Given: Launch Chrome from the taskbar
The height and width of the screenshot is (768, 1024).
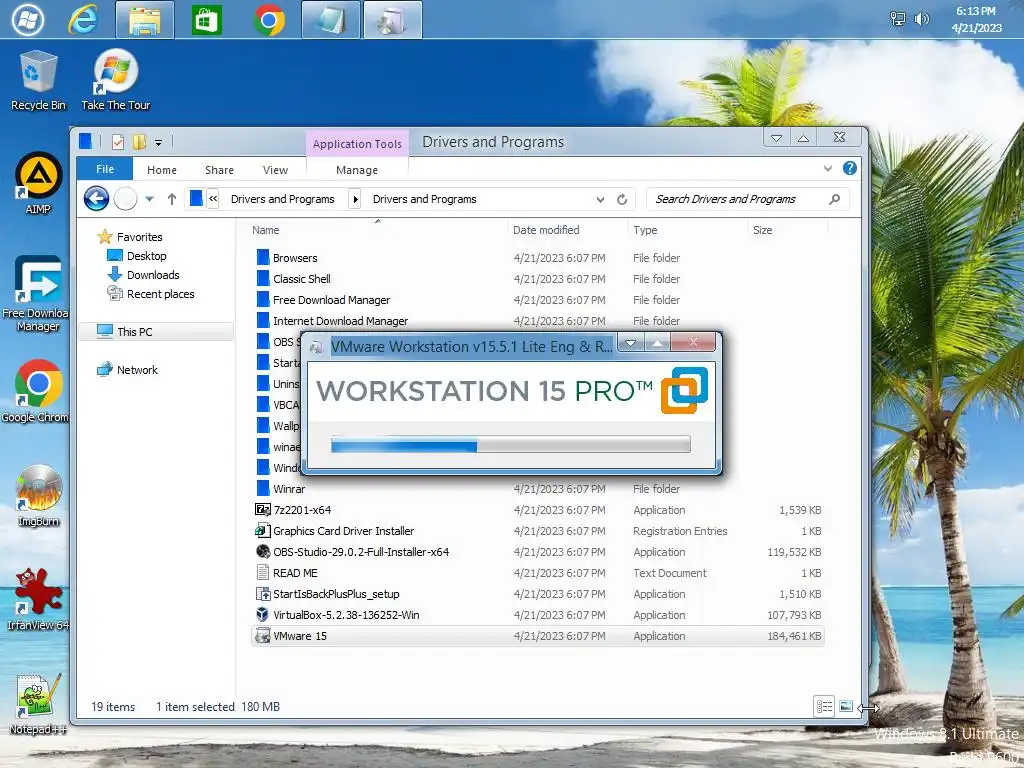Looking at the screenshot, I should (x=269, y=20).
